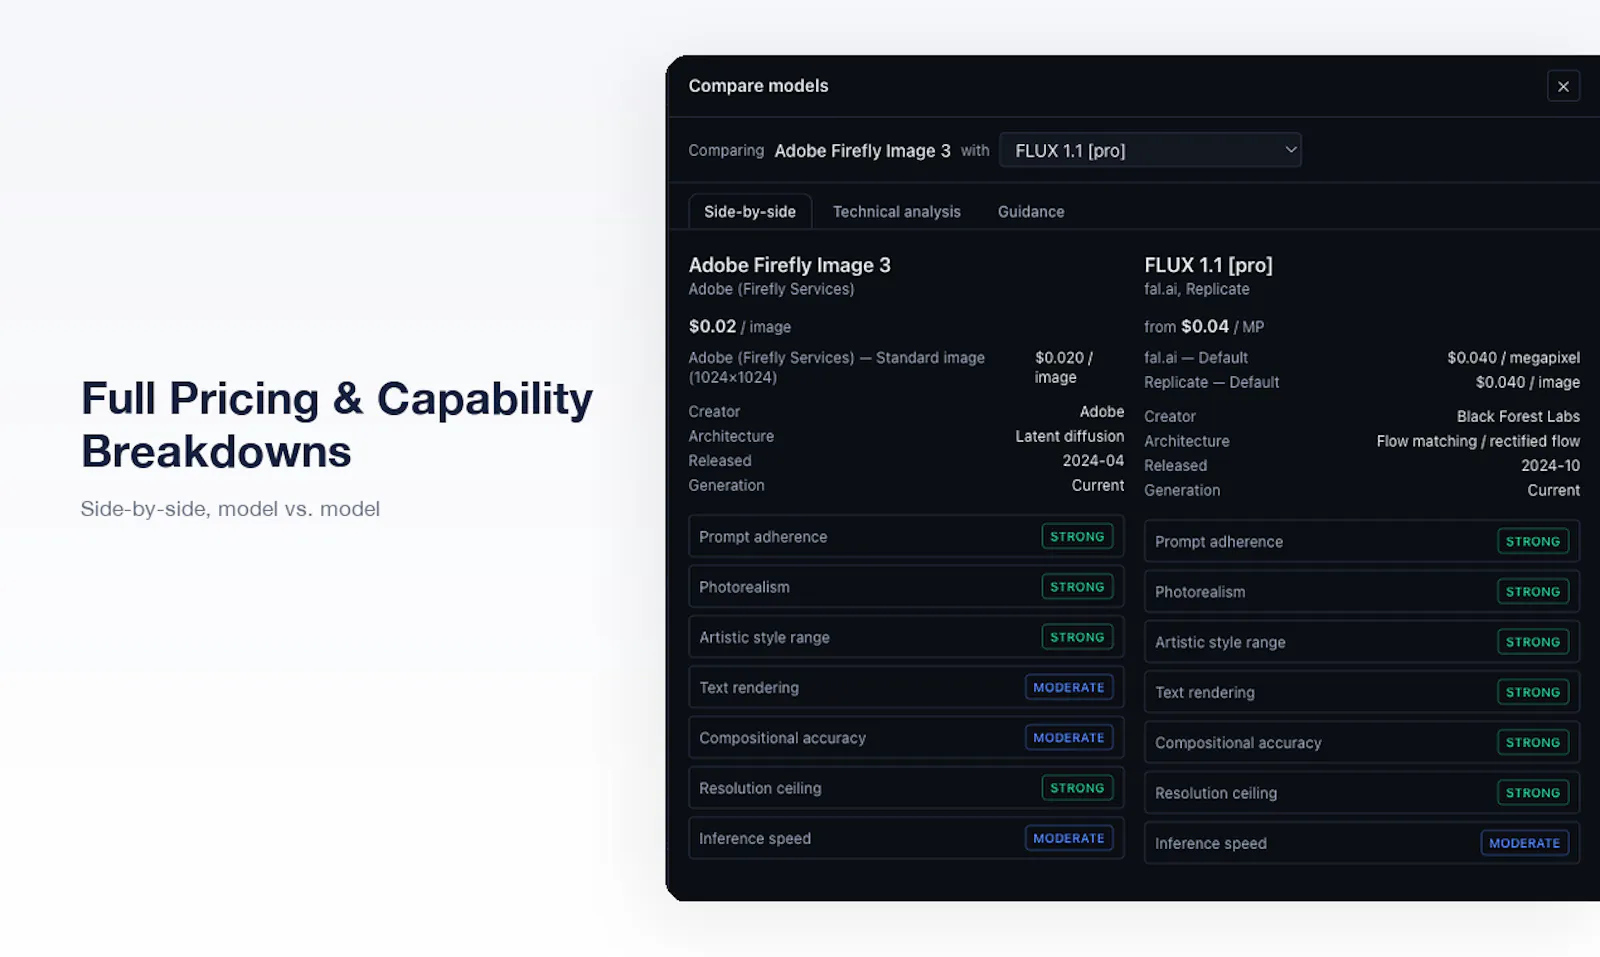
Task: Select the 'FLUX 1.1 [pro]' column heading
Action: pos(1208,265)
